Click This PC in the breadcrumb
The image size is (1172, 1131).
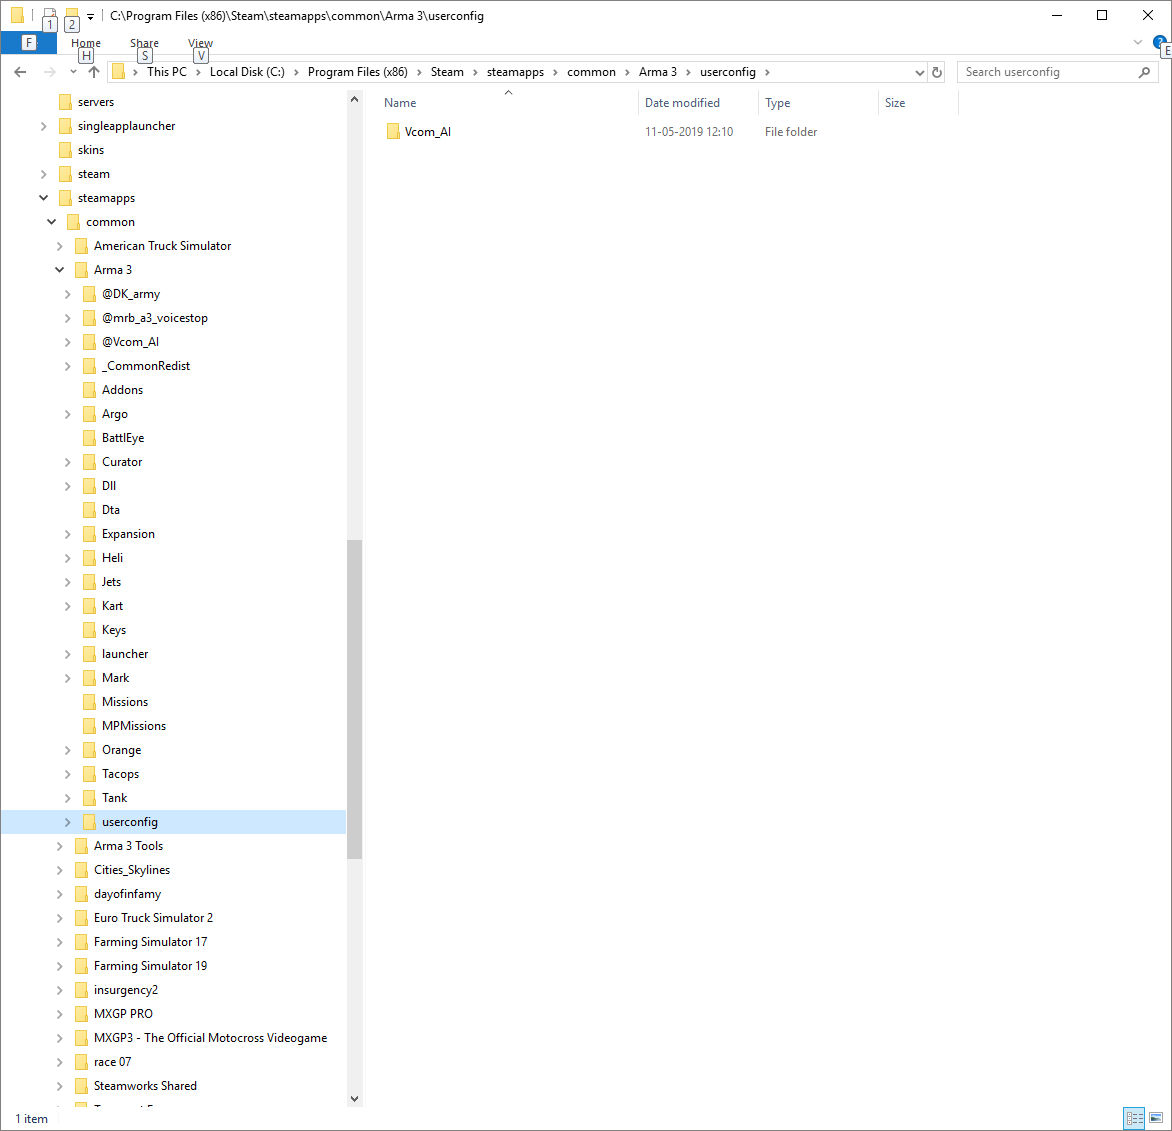pos(167,72)
